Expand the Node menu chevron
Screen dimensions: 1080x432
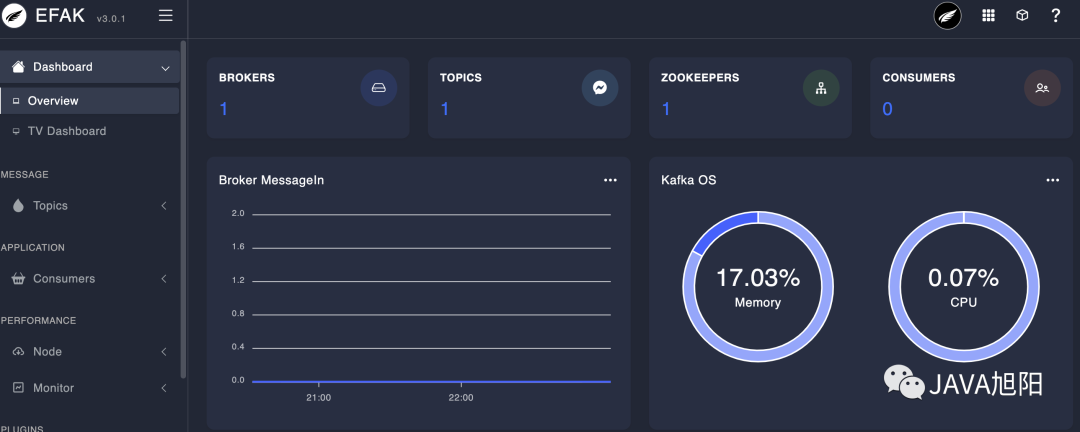164,351
